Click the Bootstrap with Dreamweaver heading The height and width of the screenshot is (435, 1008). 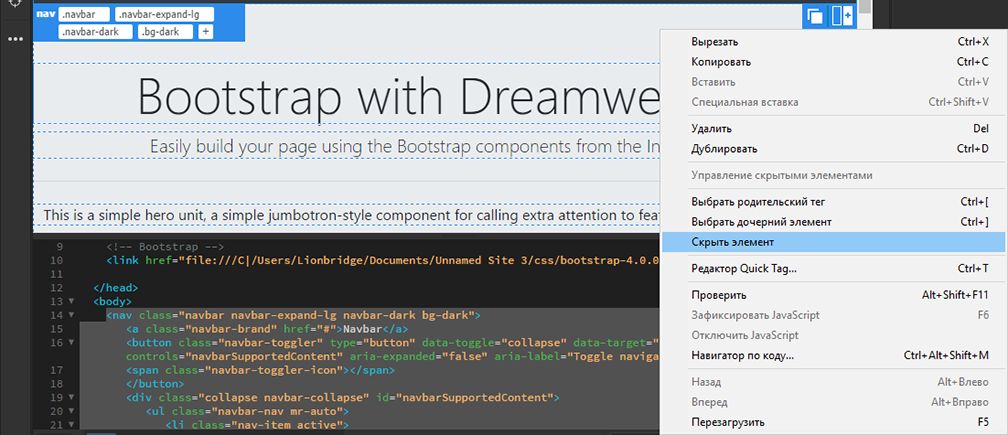pos(399,96)
